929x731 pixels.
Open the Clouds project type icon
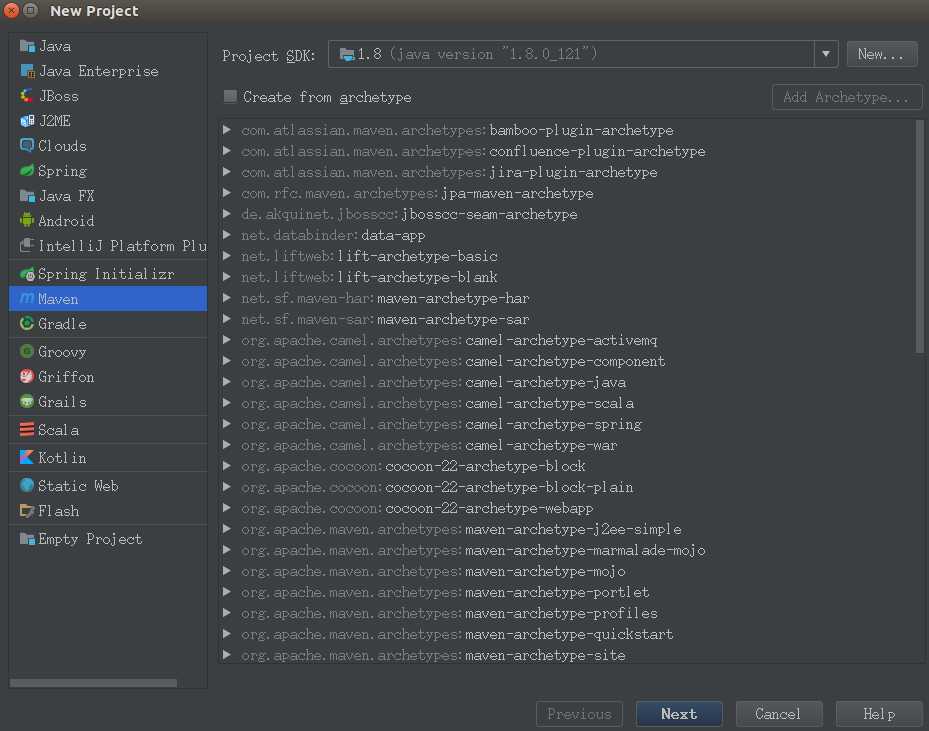coord(27,146)
